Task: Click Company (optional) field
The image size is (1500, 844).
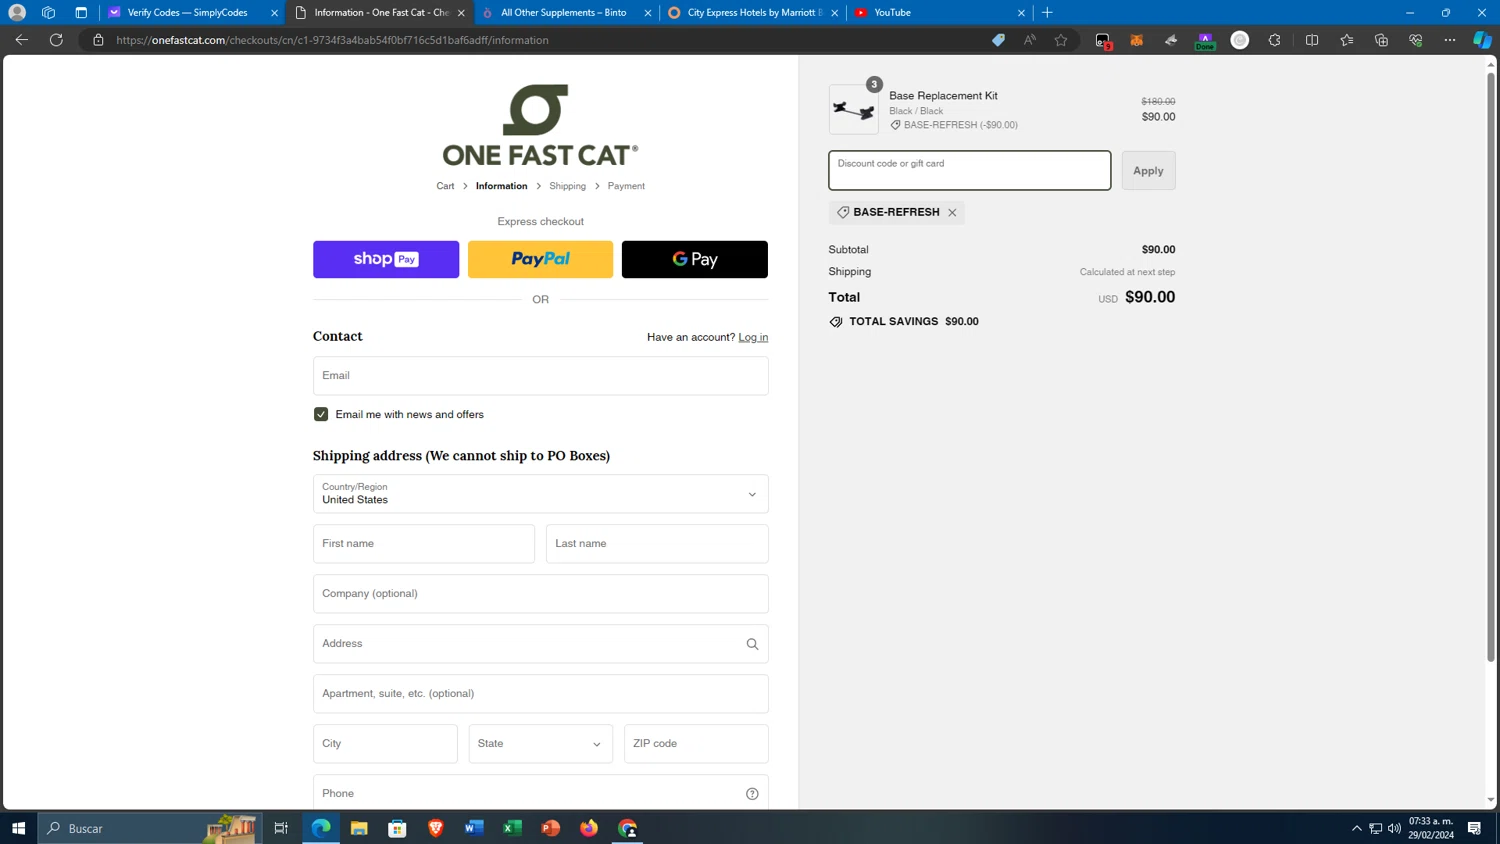Action: point(540,594)
